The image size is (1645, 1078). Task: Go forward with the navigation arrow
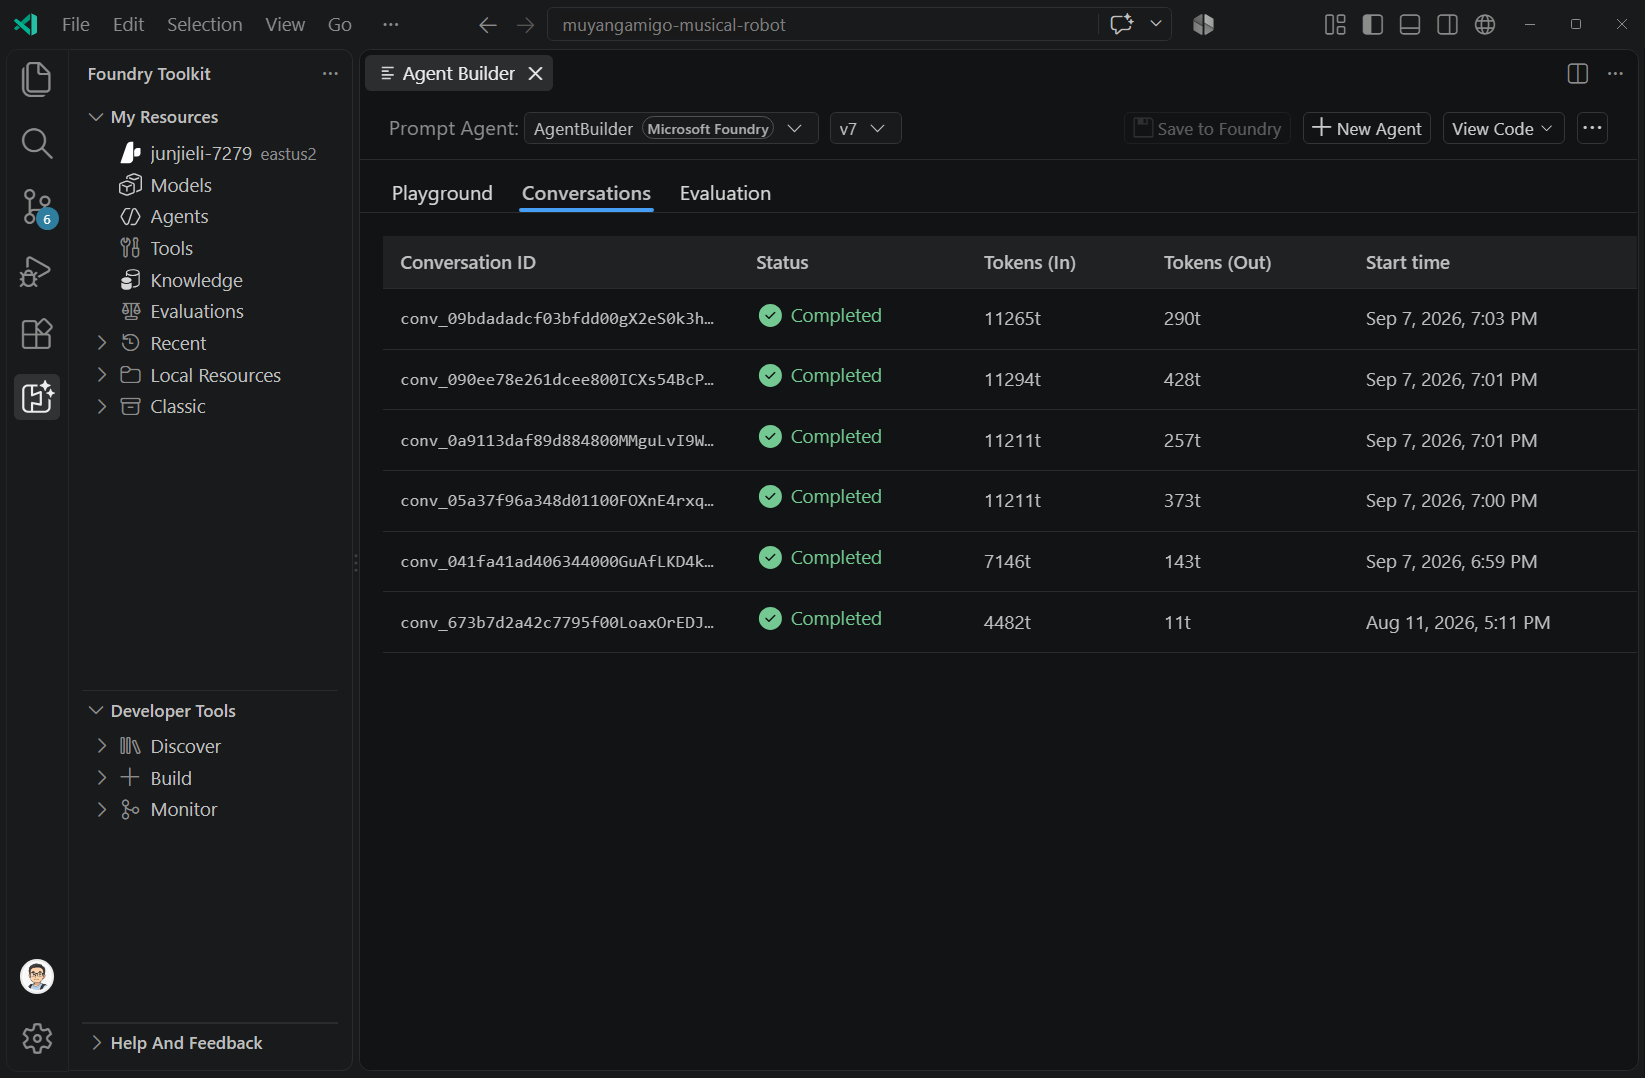526,25
